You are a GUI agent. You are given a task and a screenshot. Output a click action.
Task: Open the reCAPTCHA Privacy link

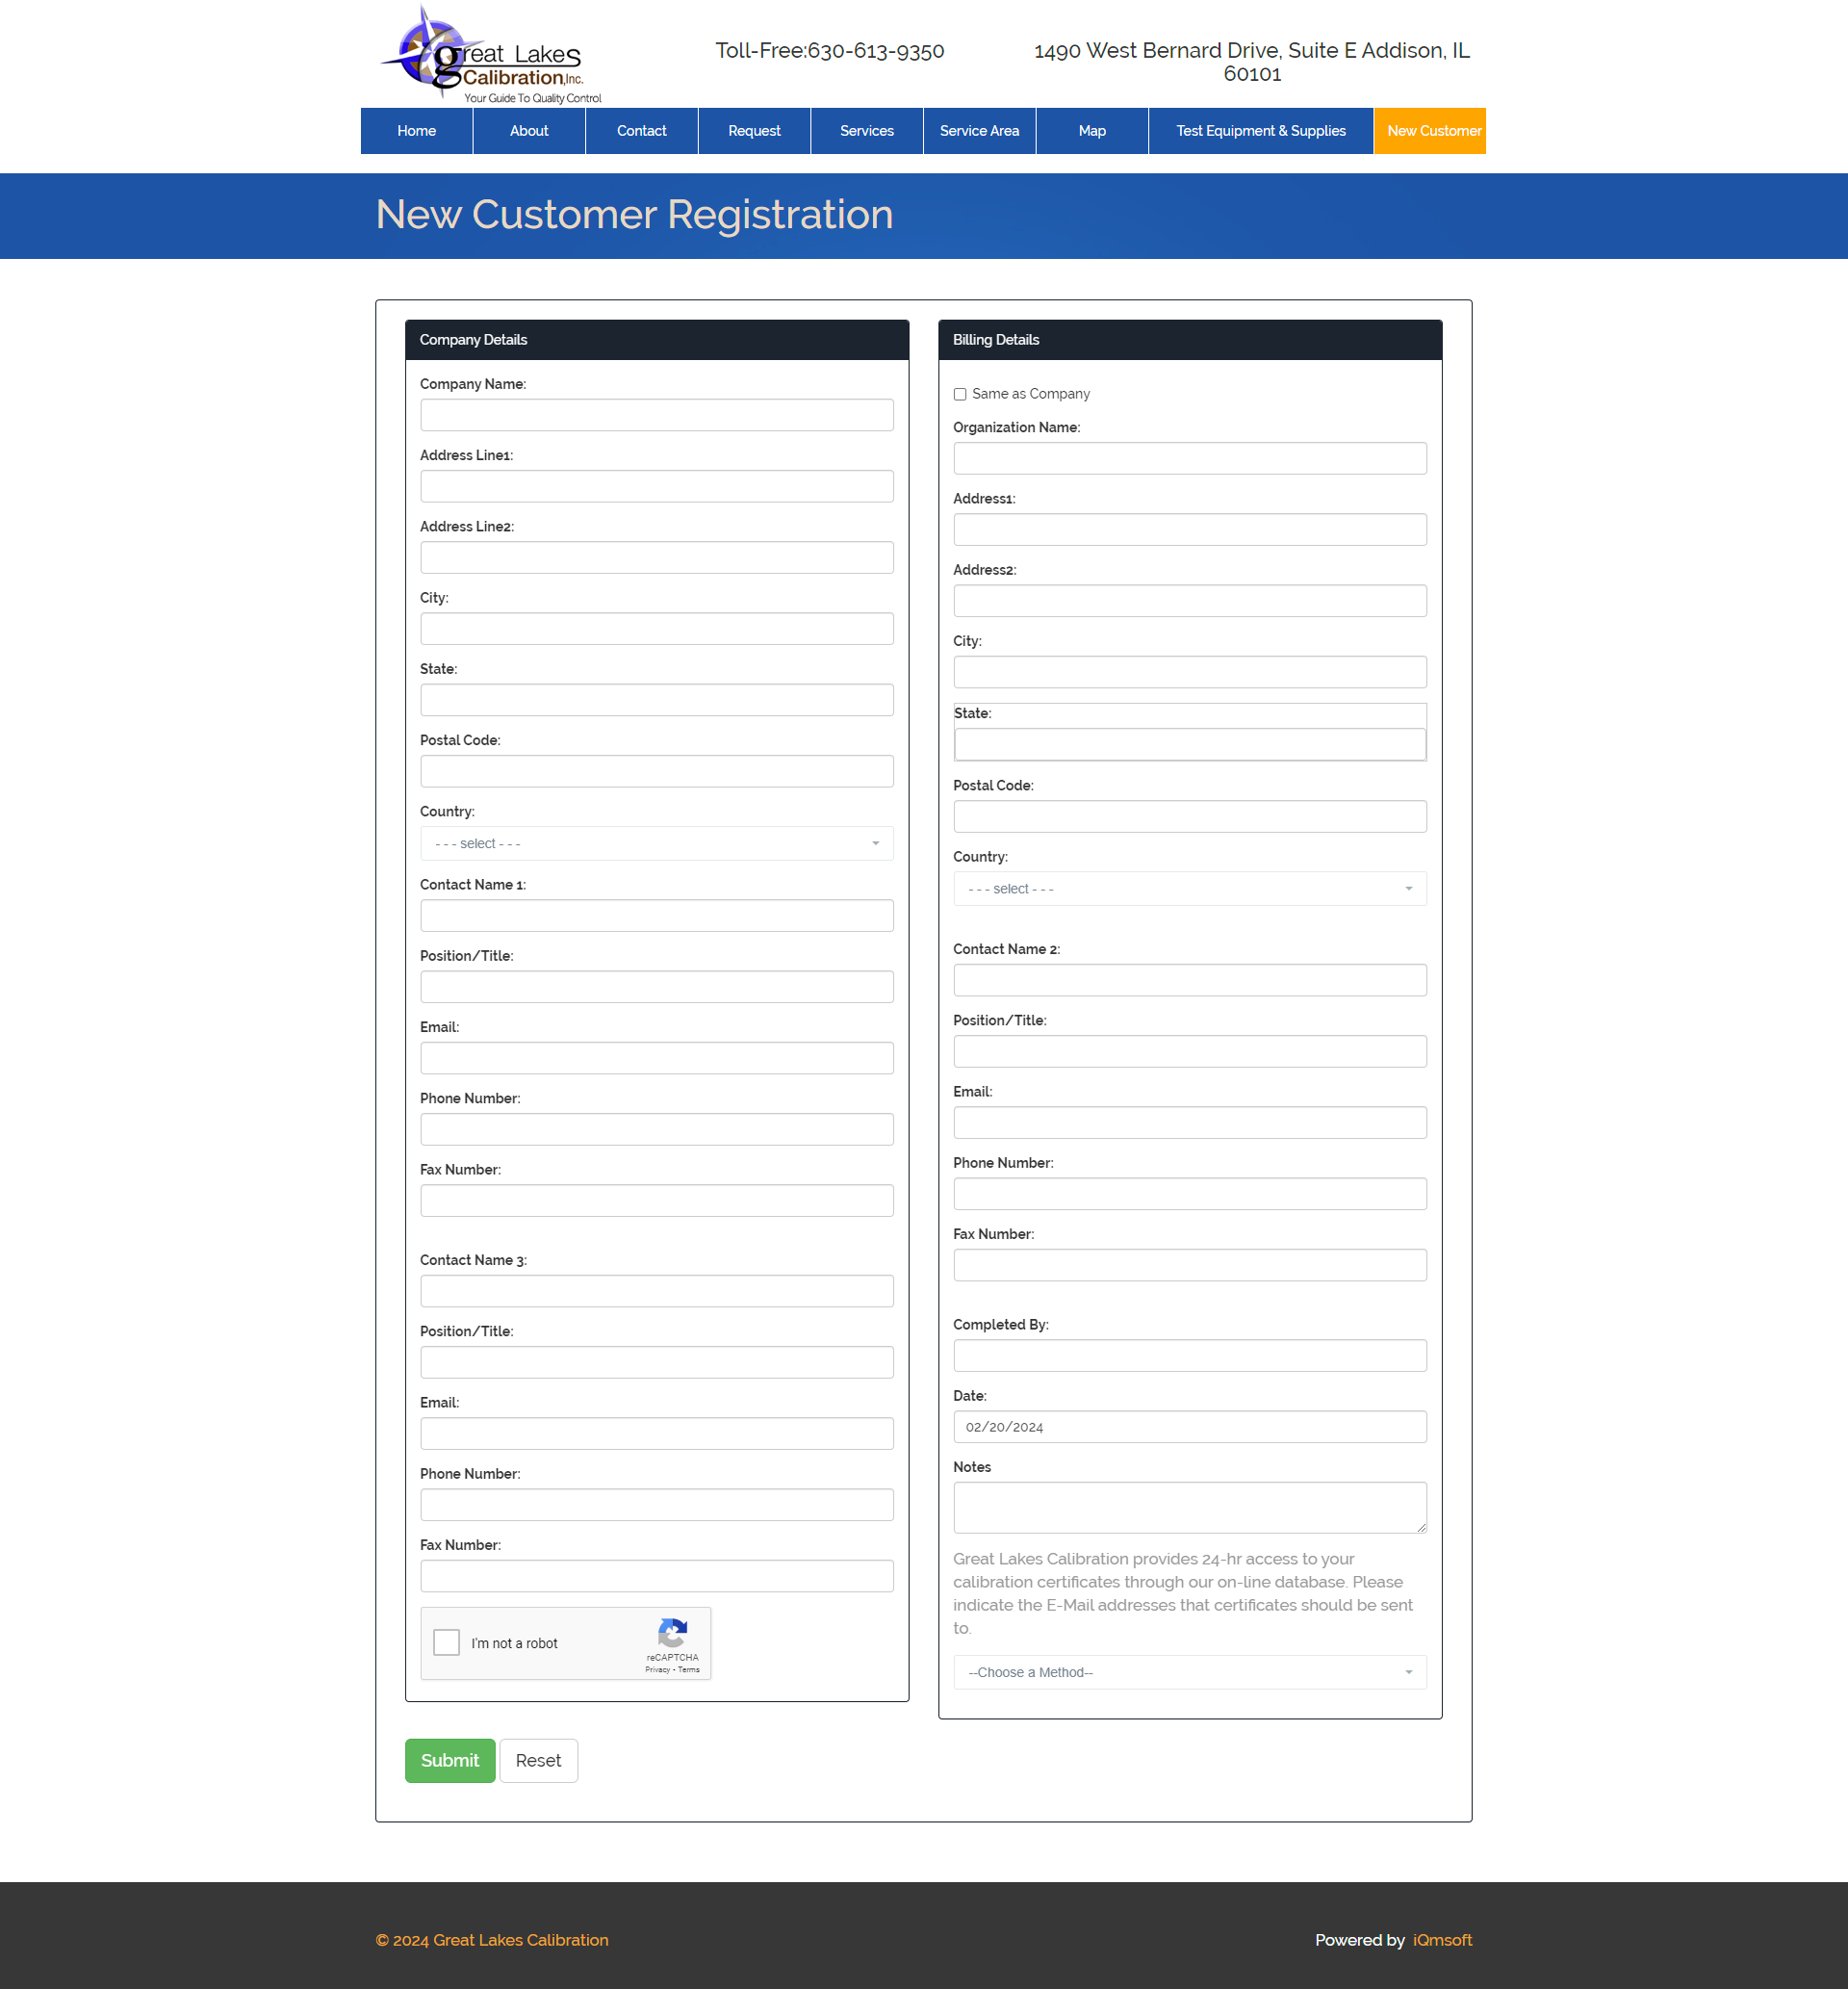657,1670
